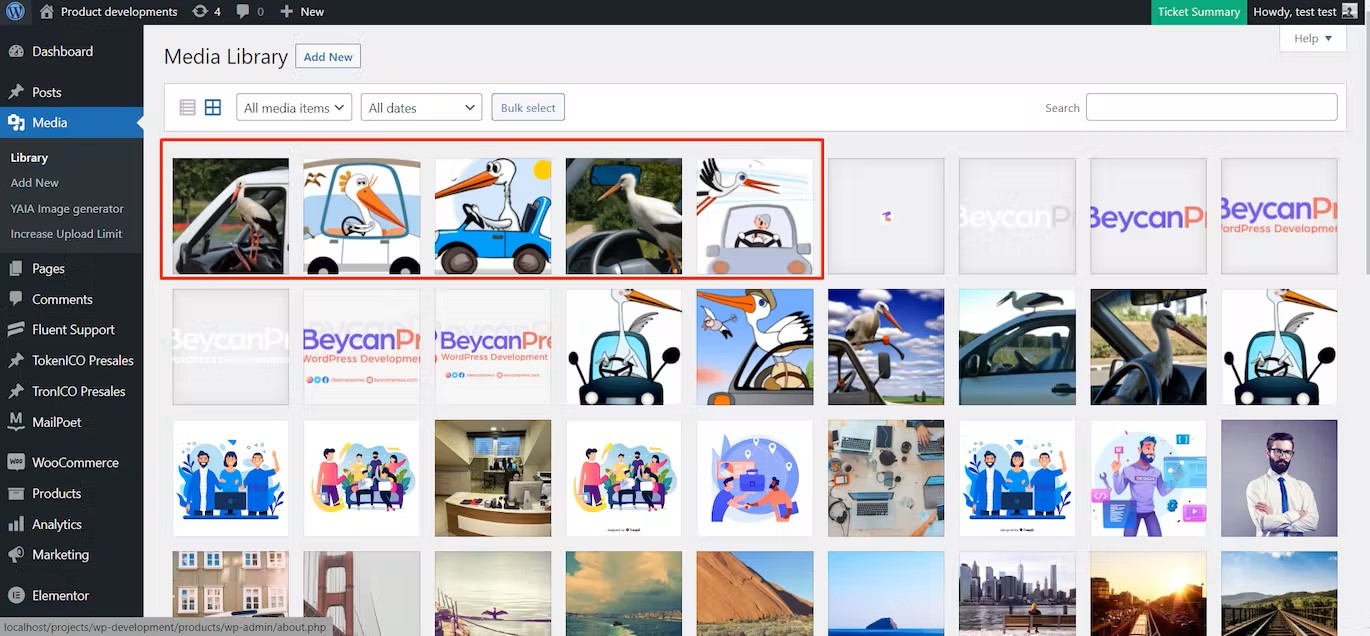The height and width of the screenshot is (636, 1370).
Task: Select the illustration with map pins and briefcase
Action: (755, 478)
